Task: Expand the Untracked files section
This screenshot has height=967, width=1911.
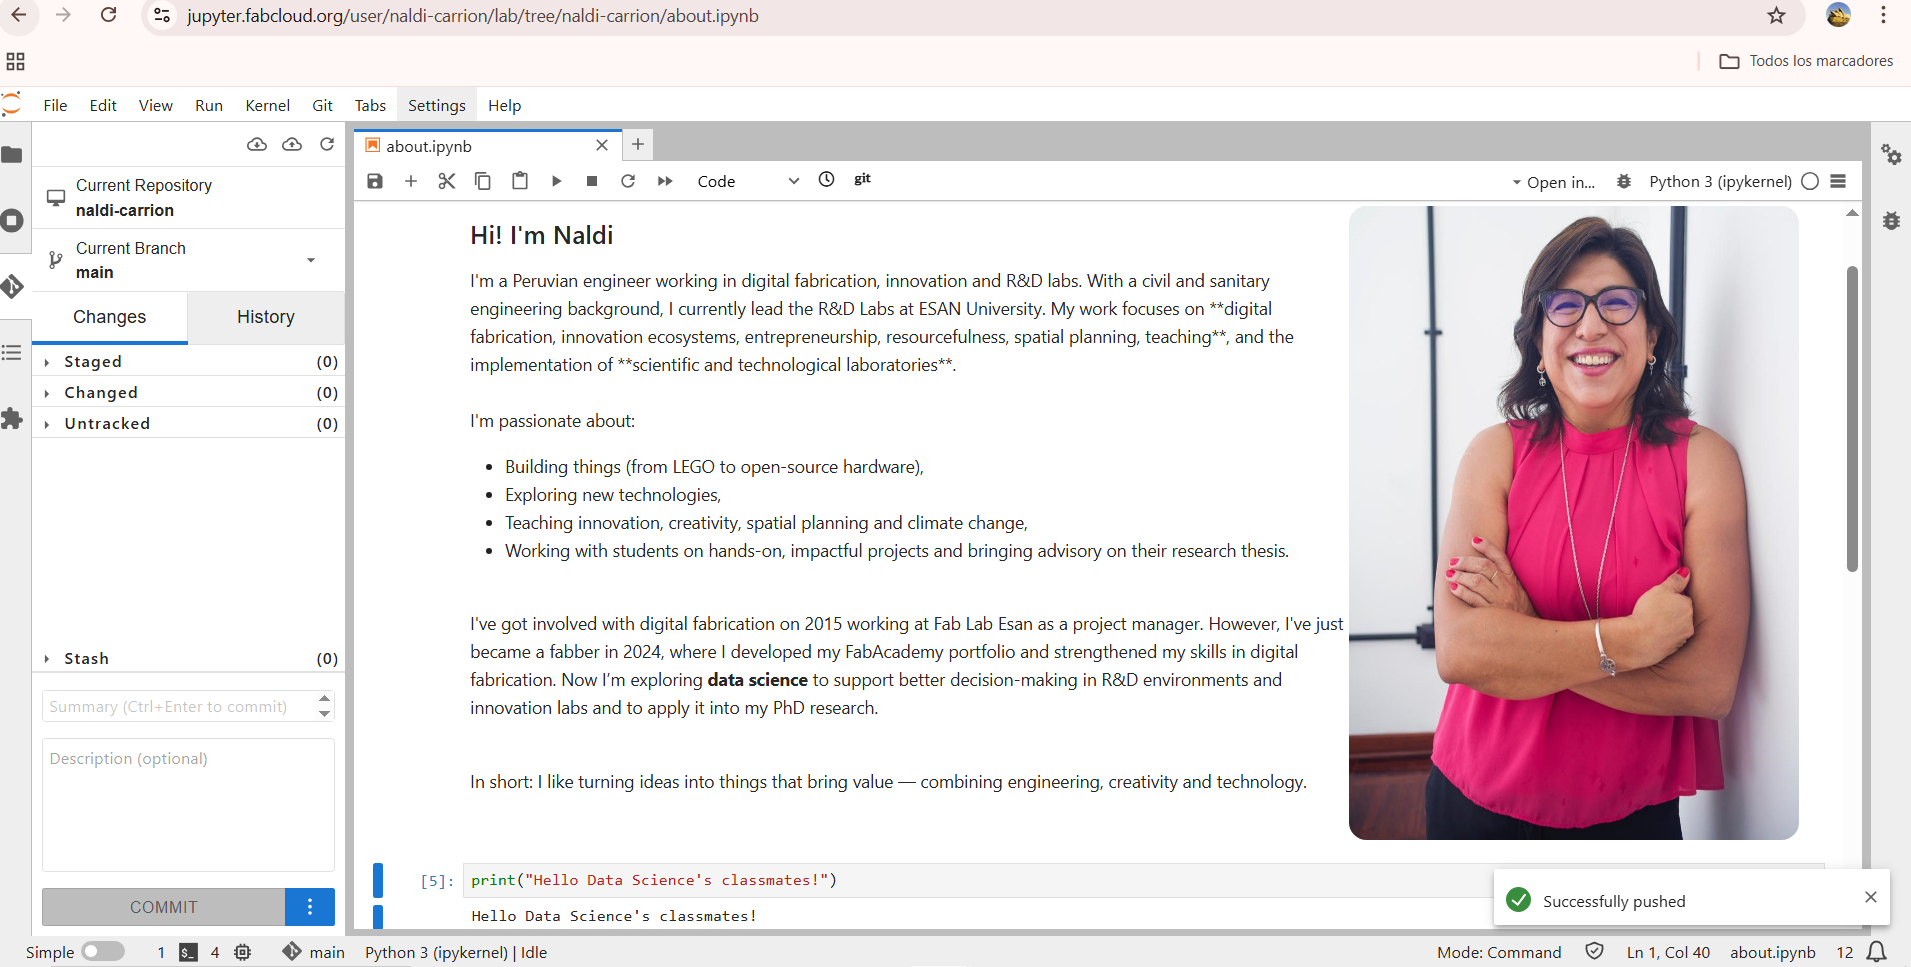Action: pos(107,424)
